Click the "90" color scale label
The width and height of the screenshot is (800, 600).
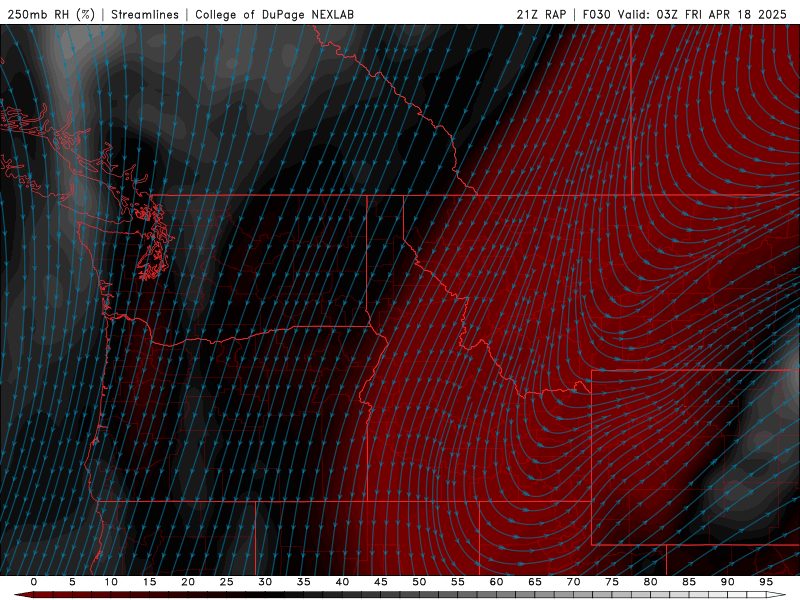[x=727, y=582]
